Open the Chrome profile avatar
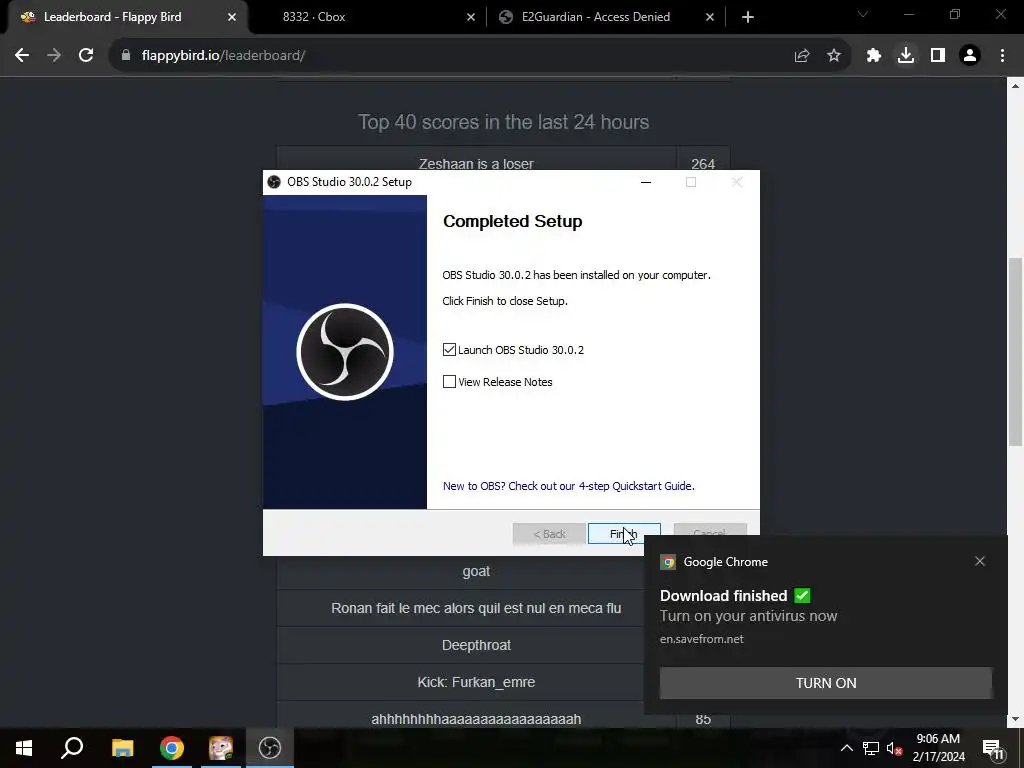This screenshot has width=1024, height=768. point(970,56)
